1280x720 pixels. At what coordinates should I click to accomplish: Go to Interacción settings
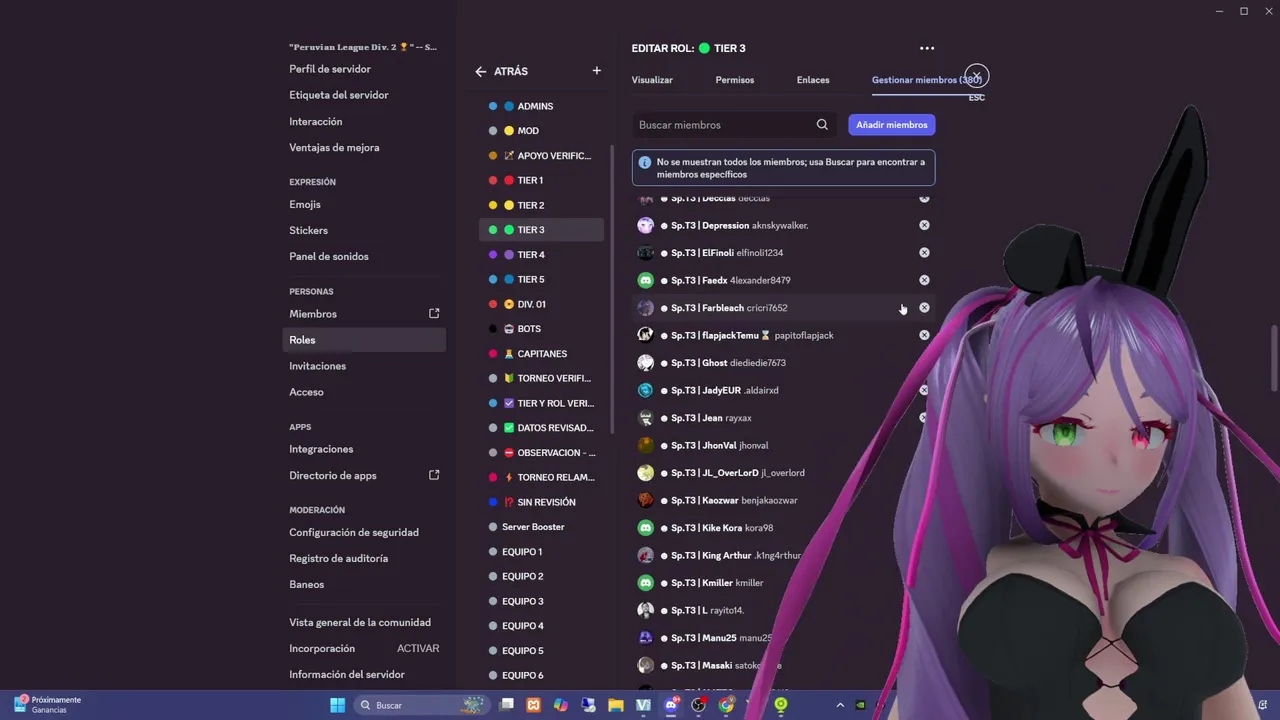pos(364,121)
